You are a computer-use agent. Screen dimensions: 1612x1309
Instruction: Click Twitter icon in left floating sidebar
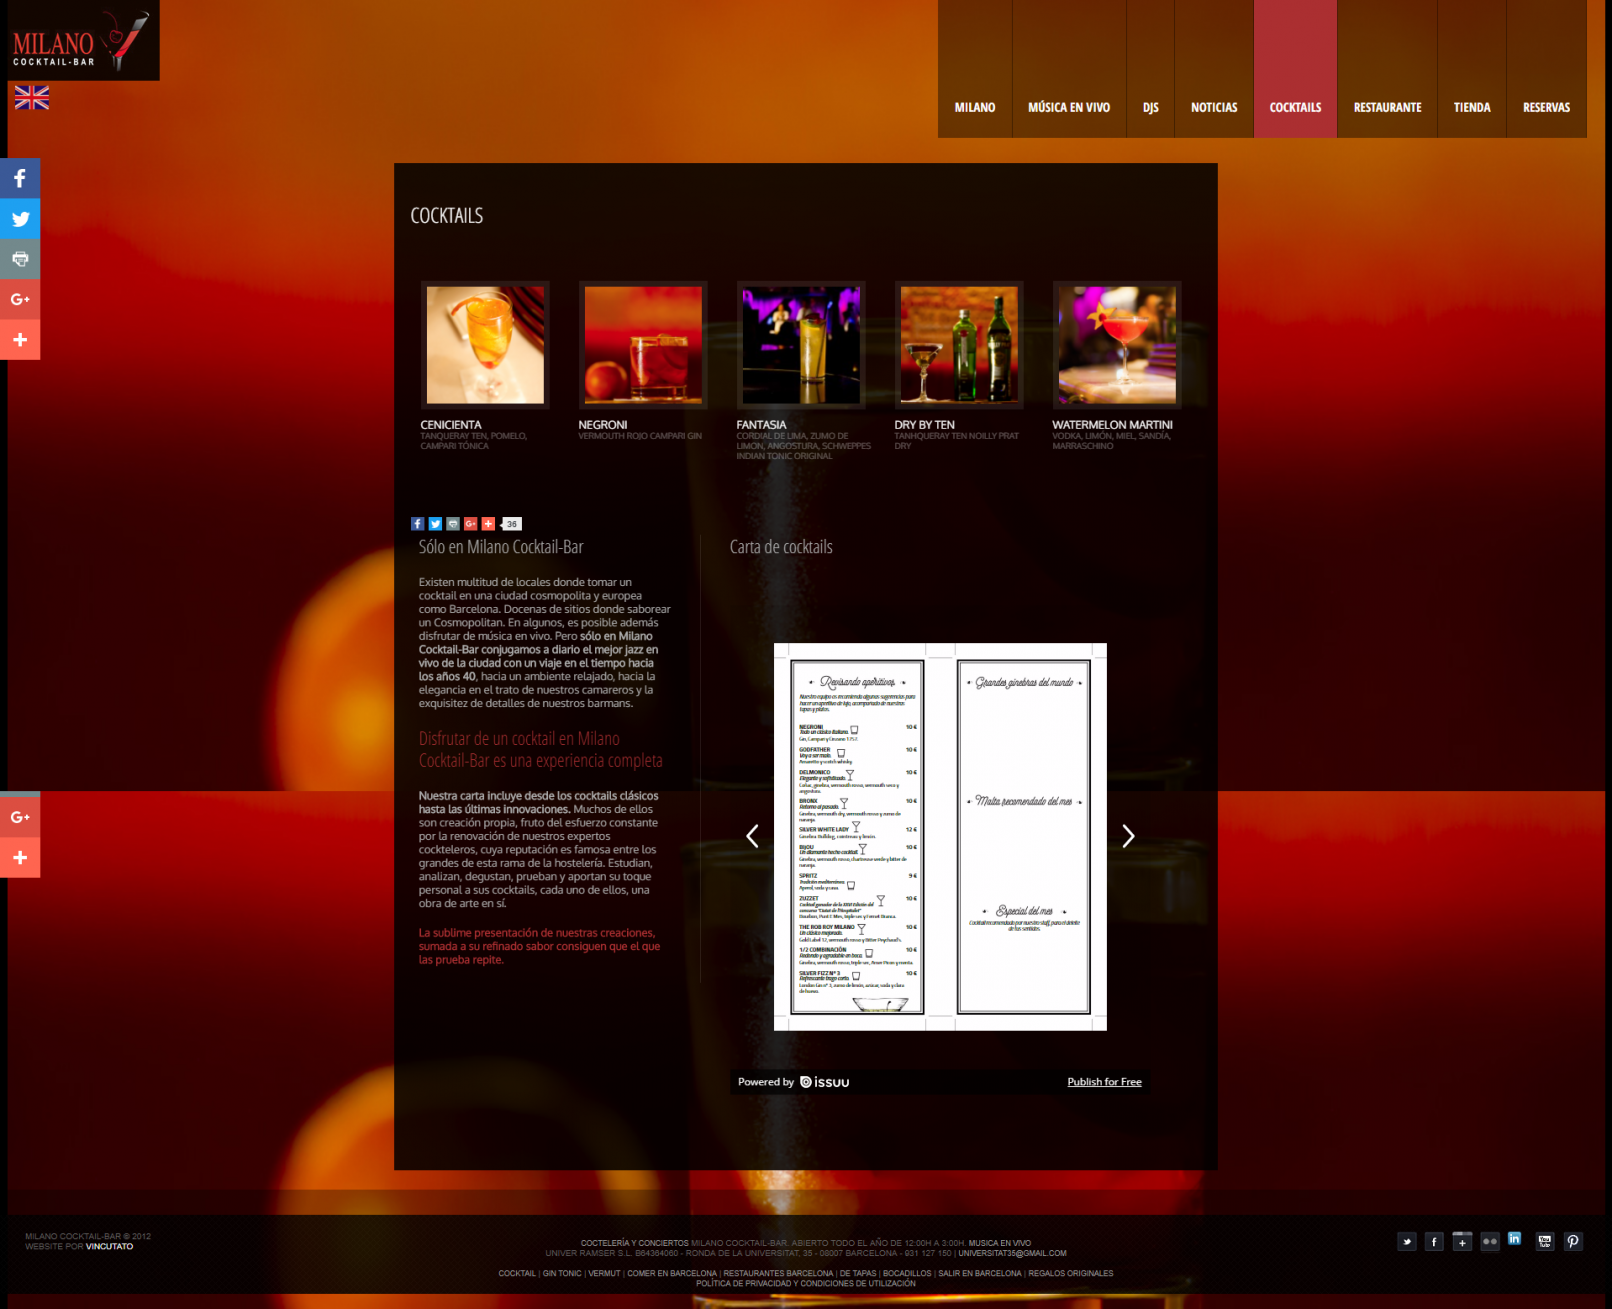tap(20, 219)
